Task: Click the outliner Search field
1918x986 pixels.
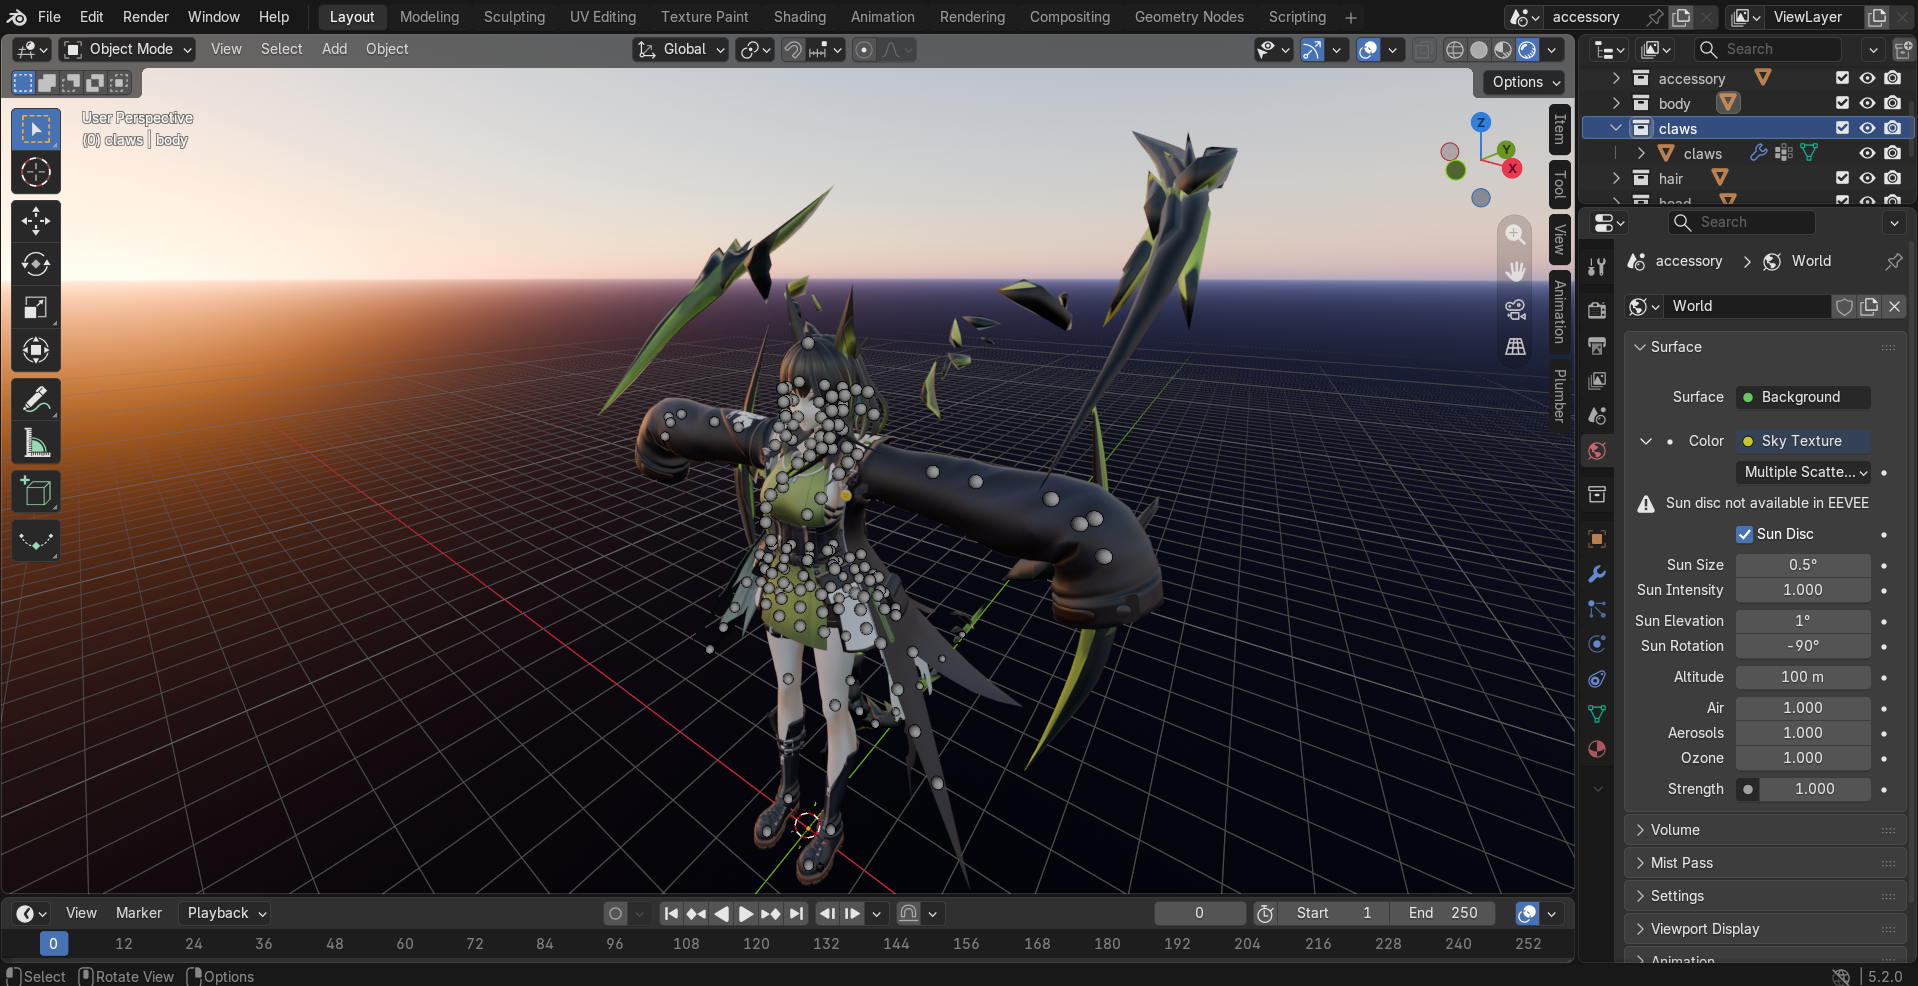Action: point(1768,49)
